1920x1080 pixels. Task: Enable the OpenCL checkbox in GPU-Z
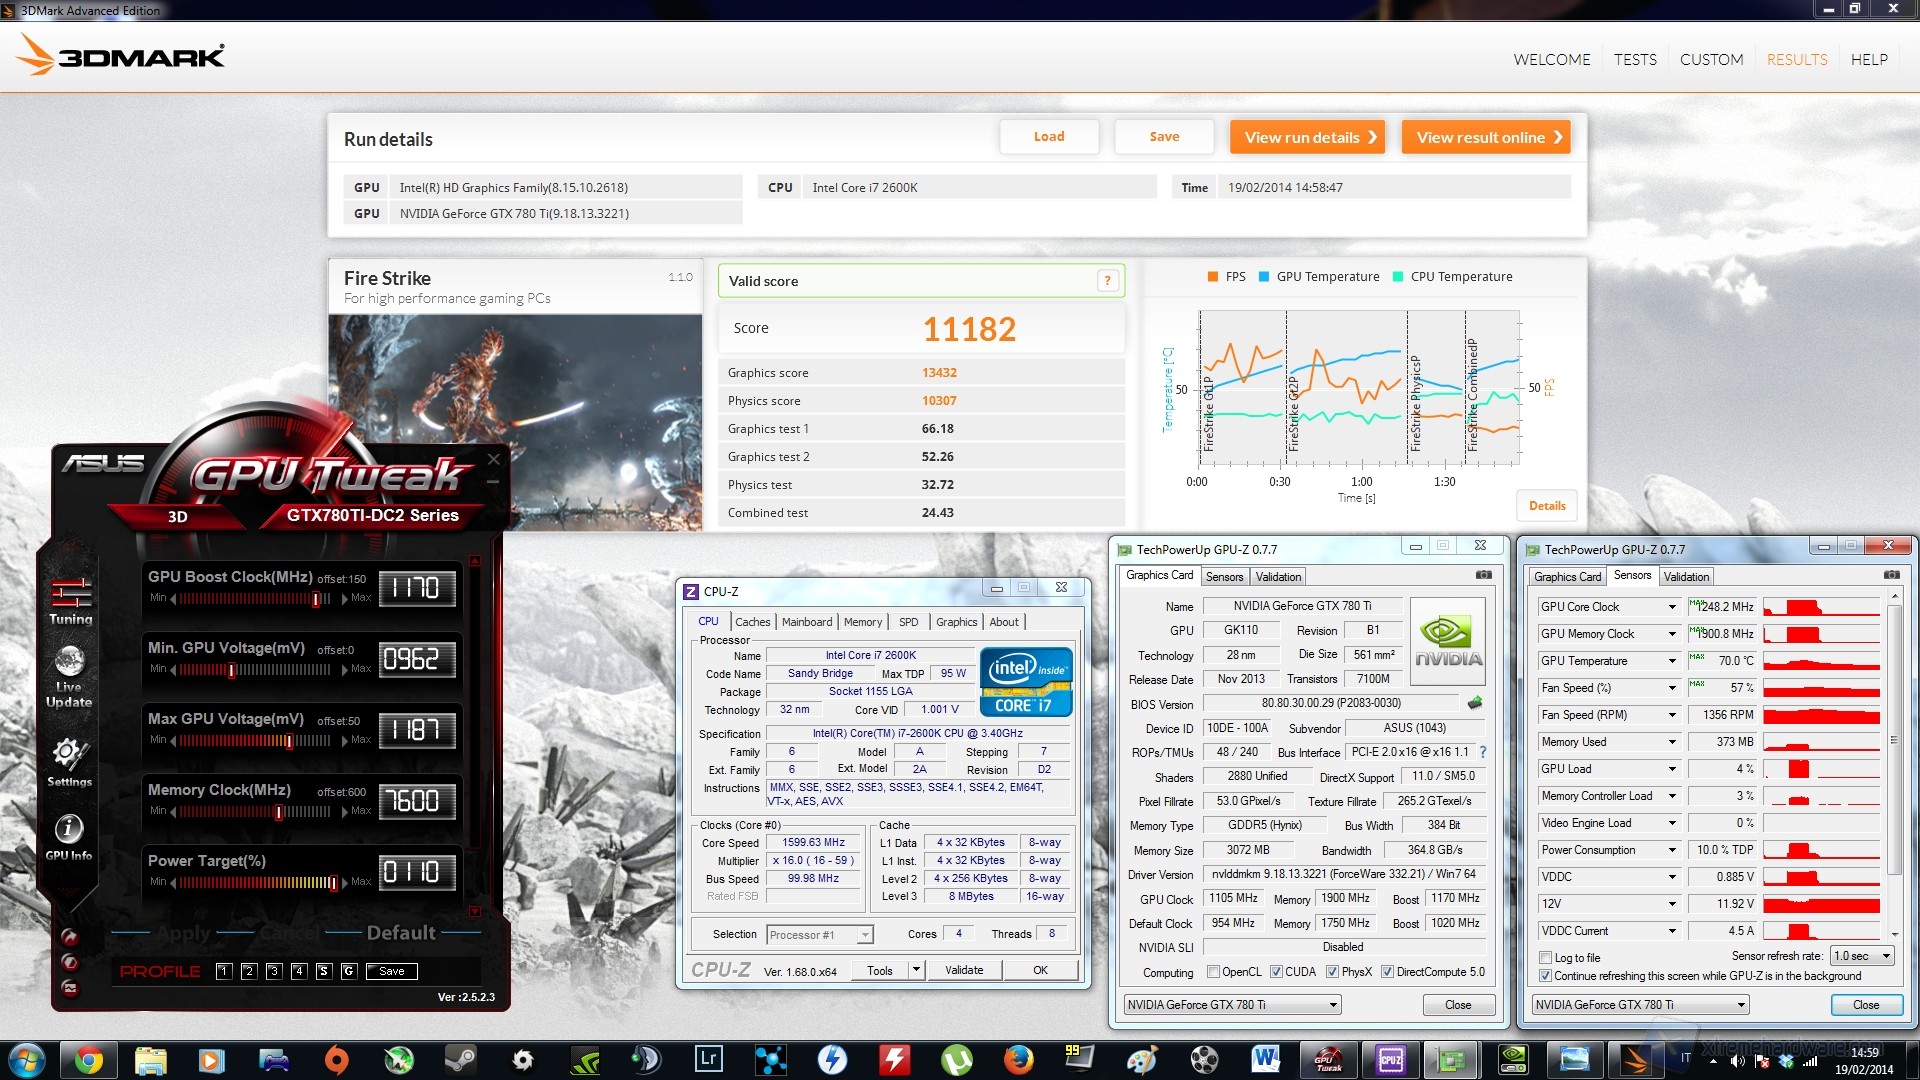click(x=1213, y=972)
